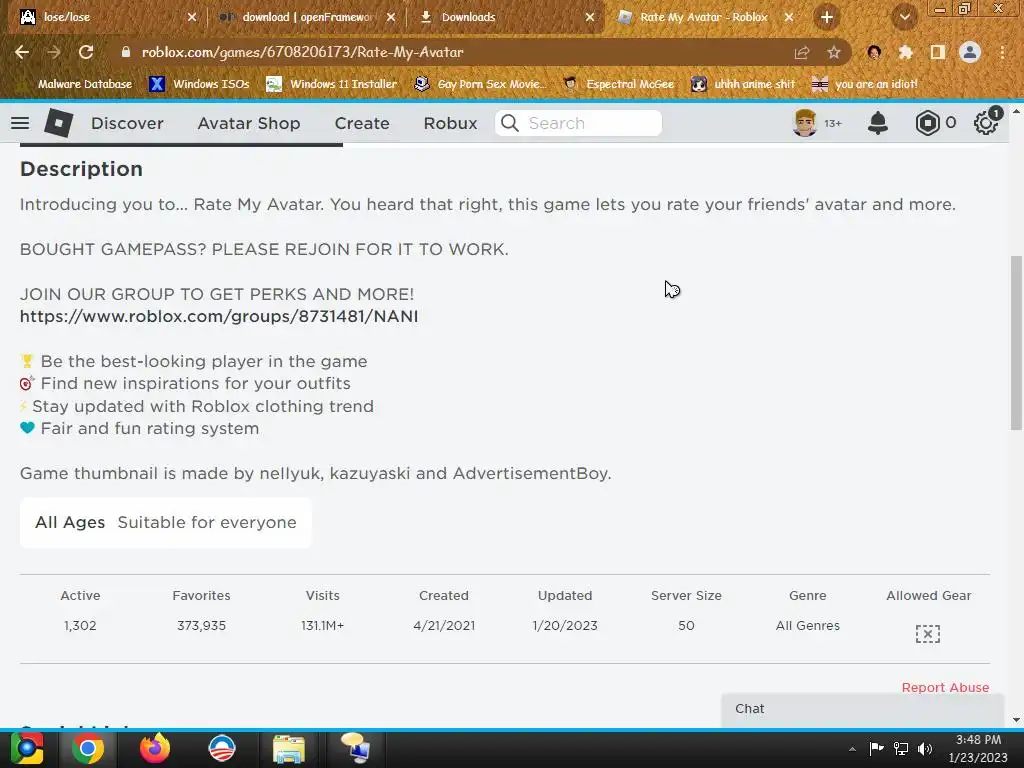Close the lose/lose tab
The width and height of the screenshot is (1024, 768).
click(191, 17)
